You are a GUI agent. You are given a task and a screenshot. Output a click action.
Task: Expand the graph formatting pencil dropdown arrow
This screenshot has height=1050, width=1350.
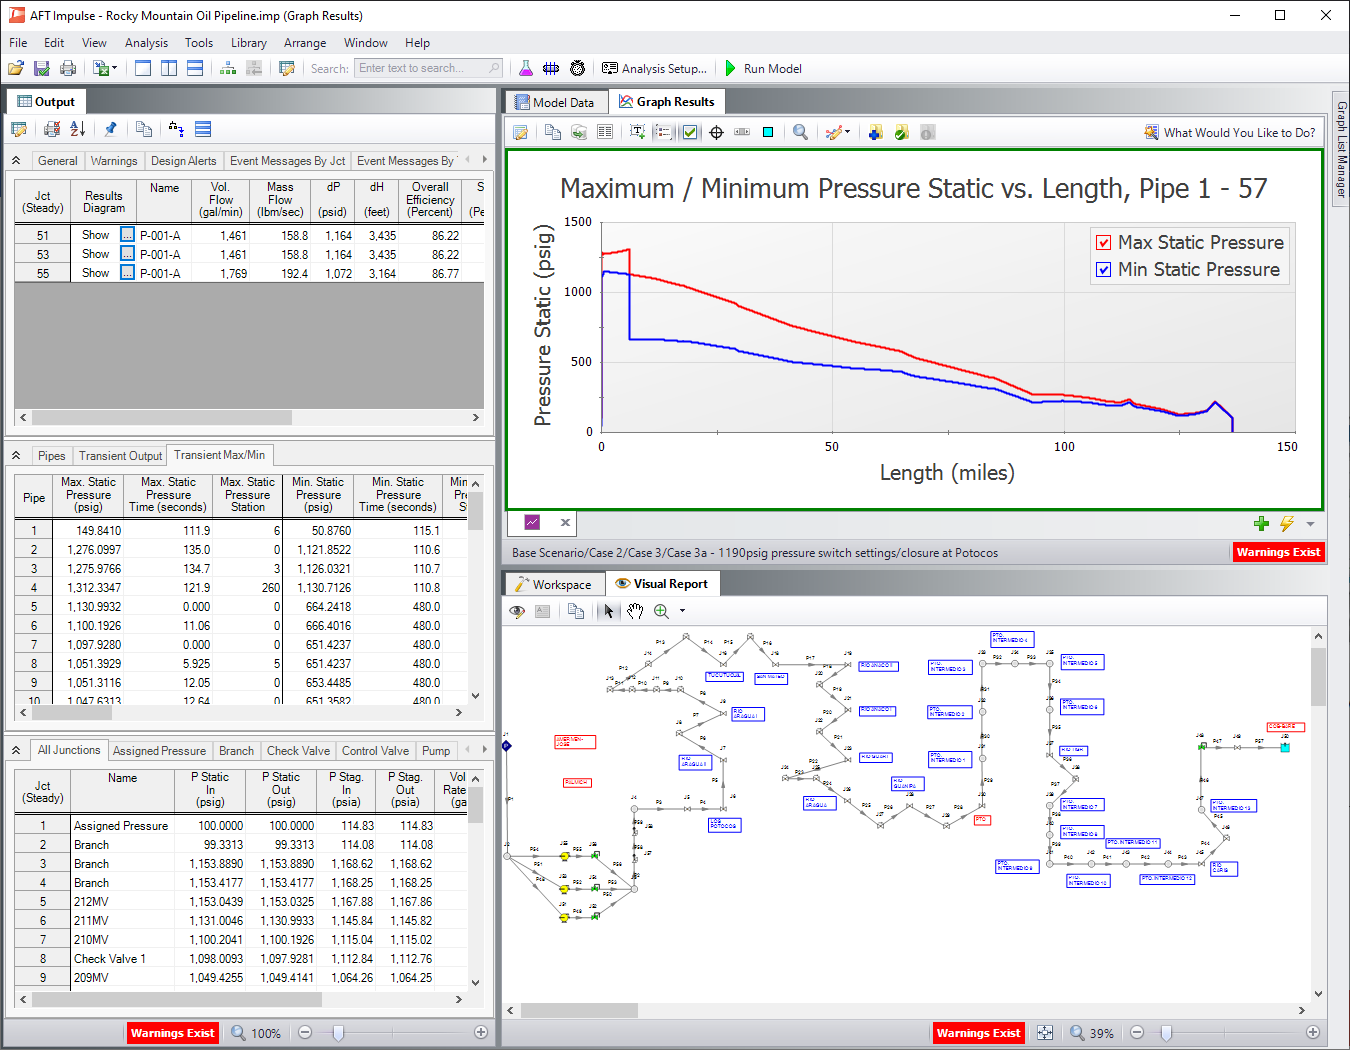pyautogui.click(x=848, y=131)
